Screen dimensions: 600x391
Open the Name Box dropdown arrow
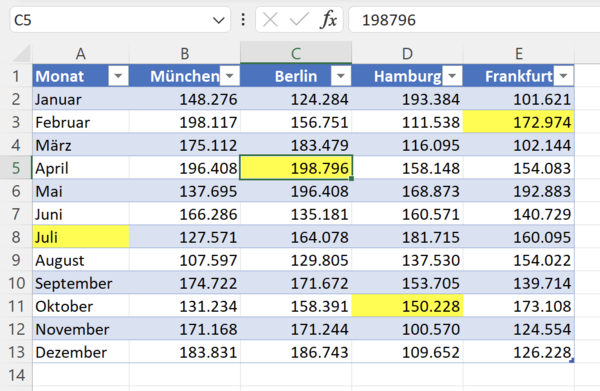(218, 20)
